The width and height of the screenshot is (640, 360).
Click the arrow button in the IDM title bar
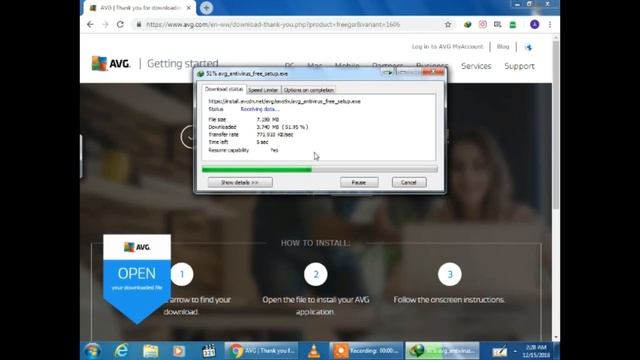point(387,73)
